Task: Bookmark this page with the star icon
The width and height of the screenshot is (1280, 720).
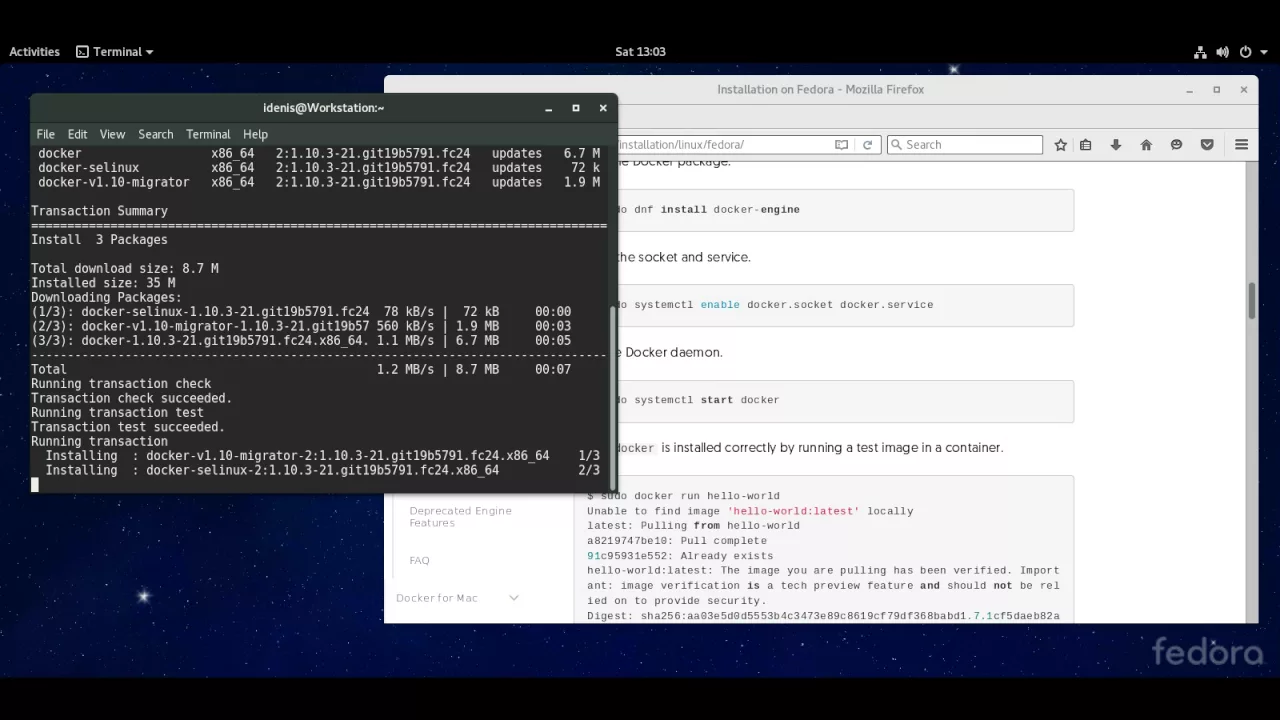Action: (1061, 145)
